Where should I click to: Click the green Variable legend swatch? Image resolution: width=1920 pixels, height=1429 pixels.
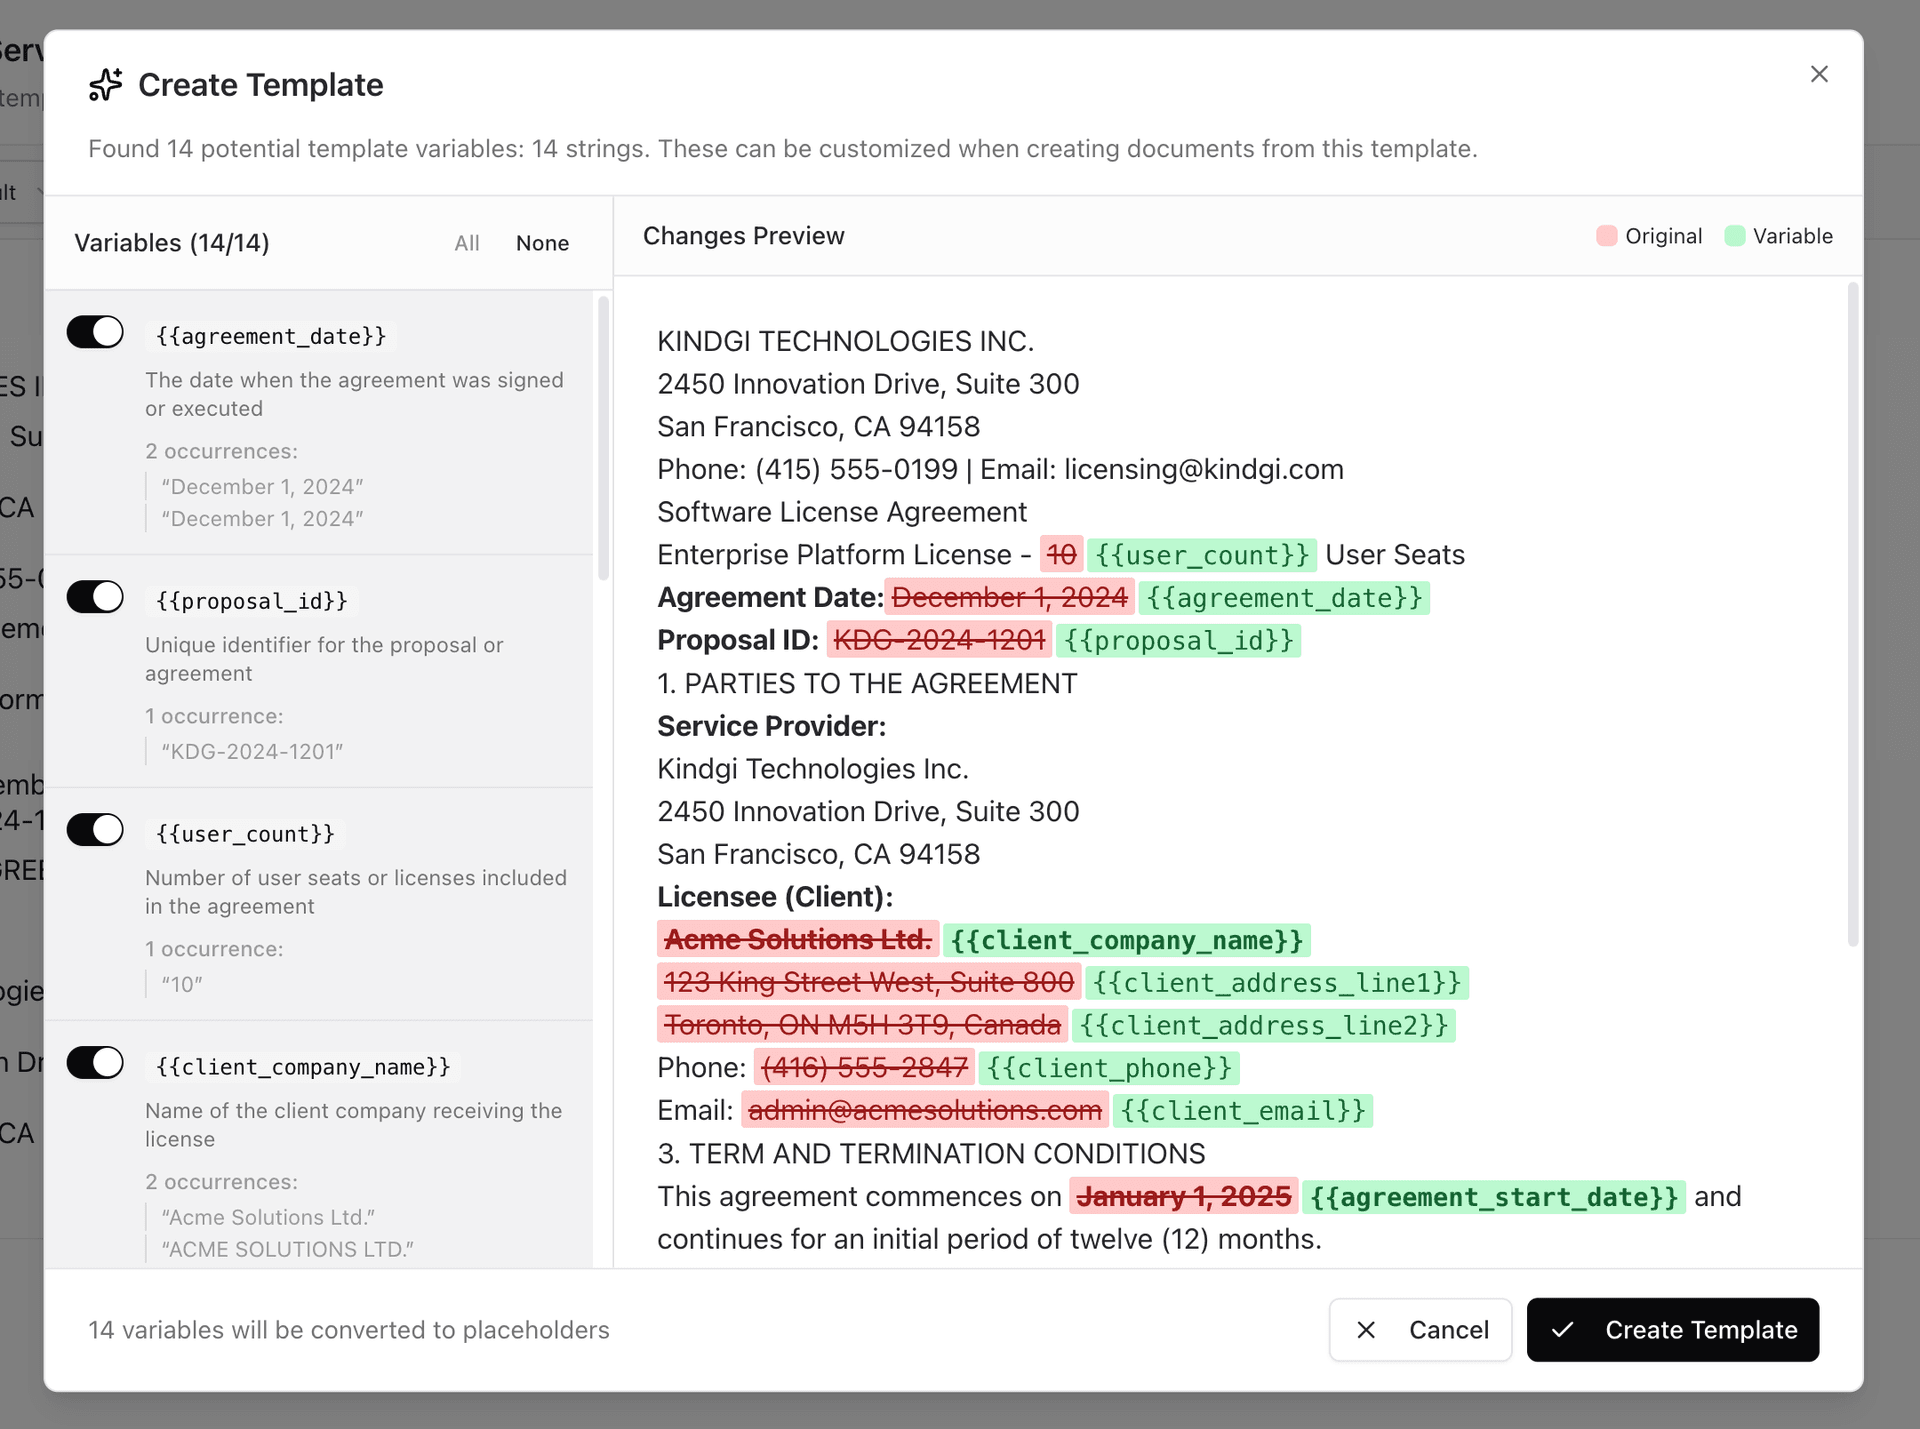click(x=1736, y=236)
